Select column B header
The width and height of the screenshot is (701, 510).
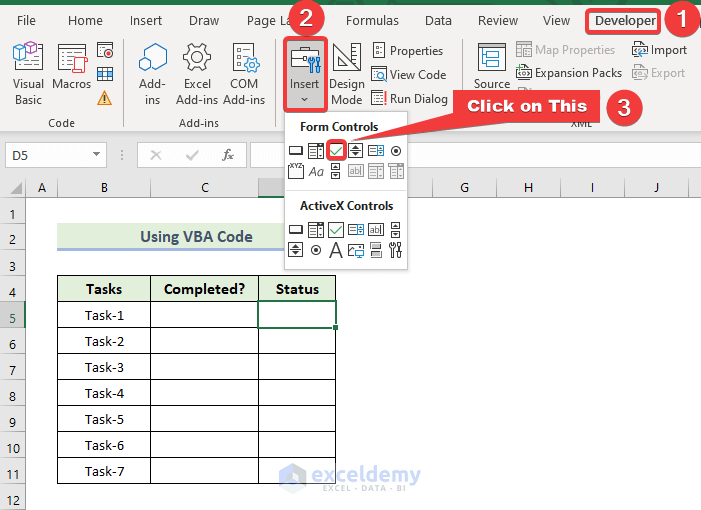[x=104, y=188]
